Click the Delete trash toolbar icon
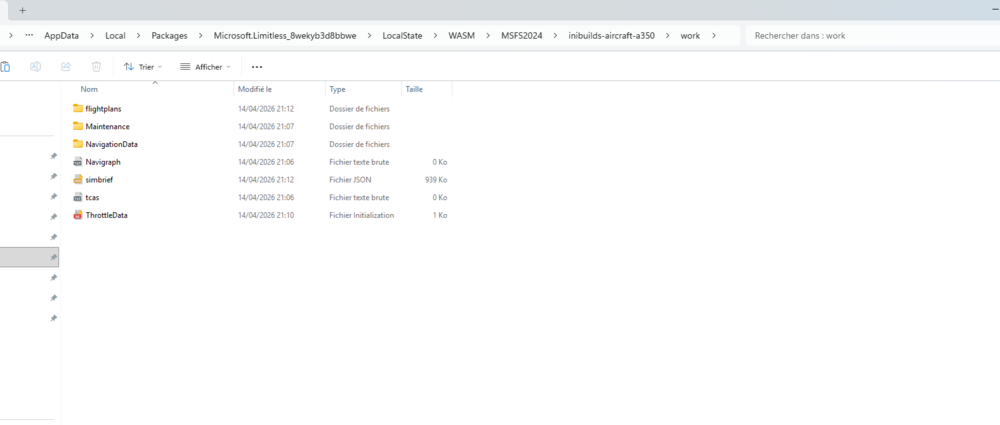 [96, 67]
